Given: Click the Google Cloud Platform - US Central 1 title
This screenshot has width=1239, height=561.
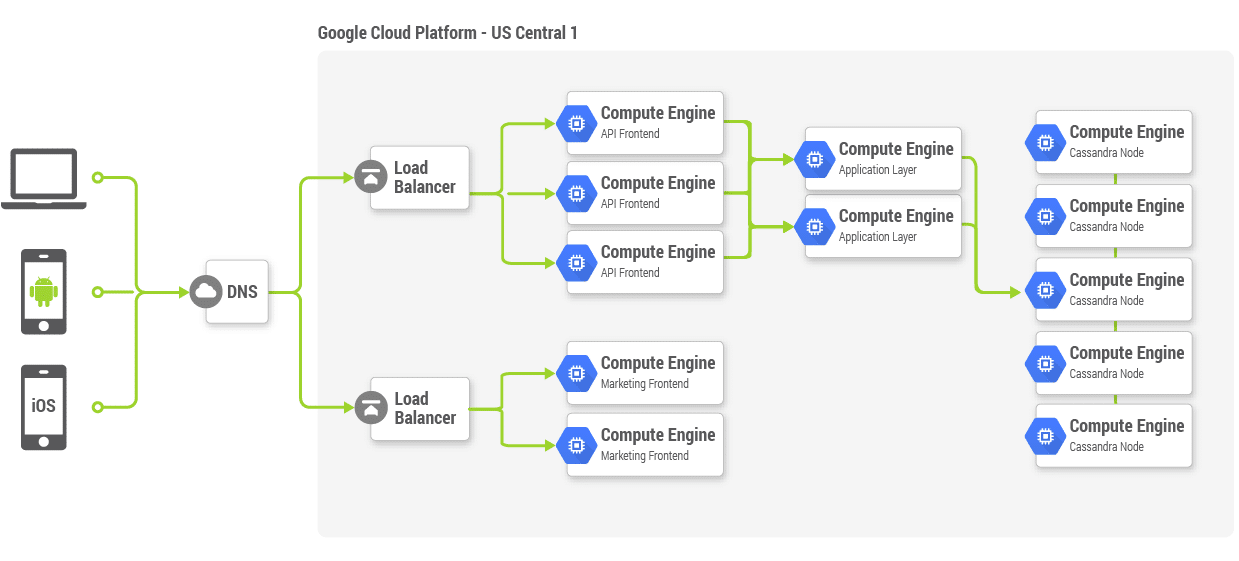Looking at the screenshot, I should (447, 33).
